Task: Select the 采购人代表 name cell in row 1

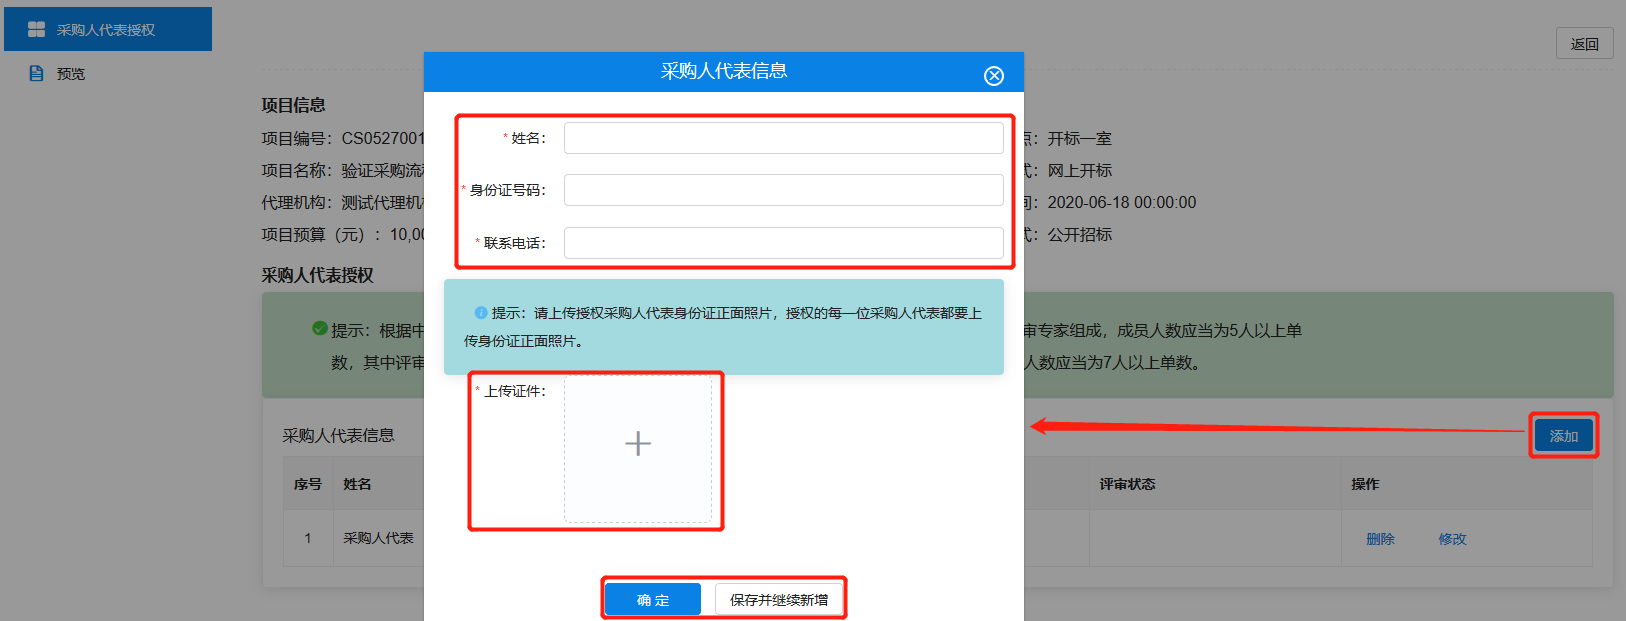Action: pyautogui.click(x=378, y=538)
